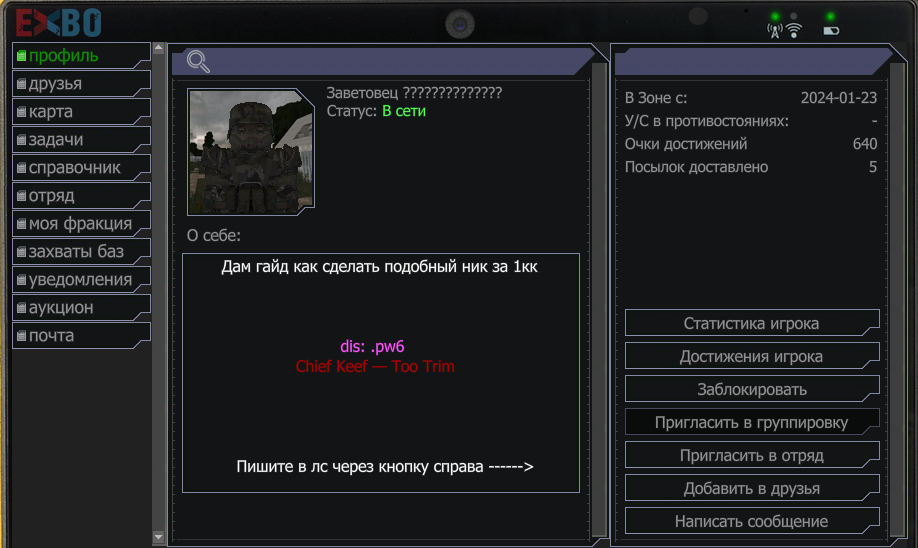Click the EXBO logo
This screenshot has height=548, width=918.
point(58,23)
